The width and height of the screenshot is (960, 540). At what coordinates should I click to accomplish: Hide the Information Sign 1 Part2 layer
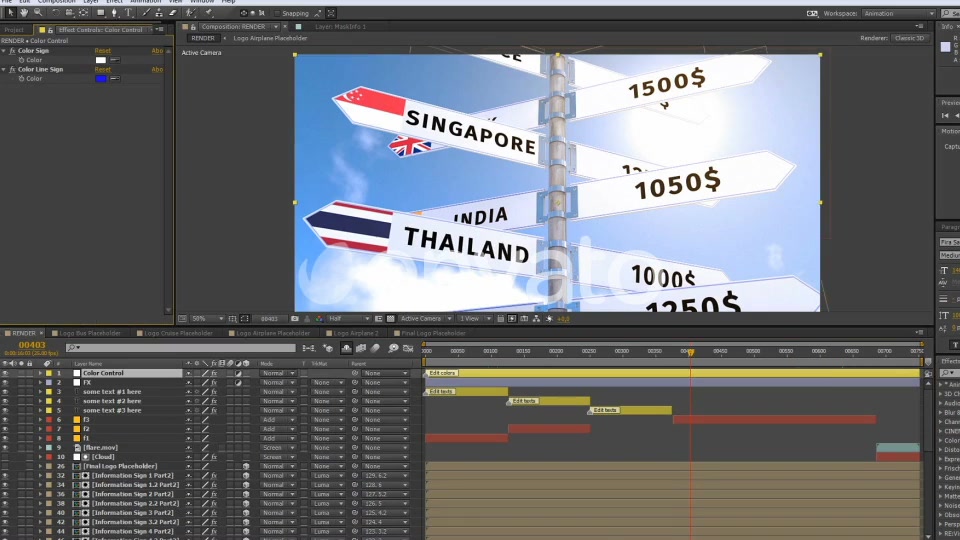click(x=5, y=475)
